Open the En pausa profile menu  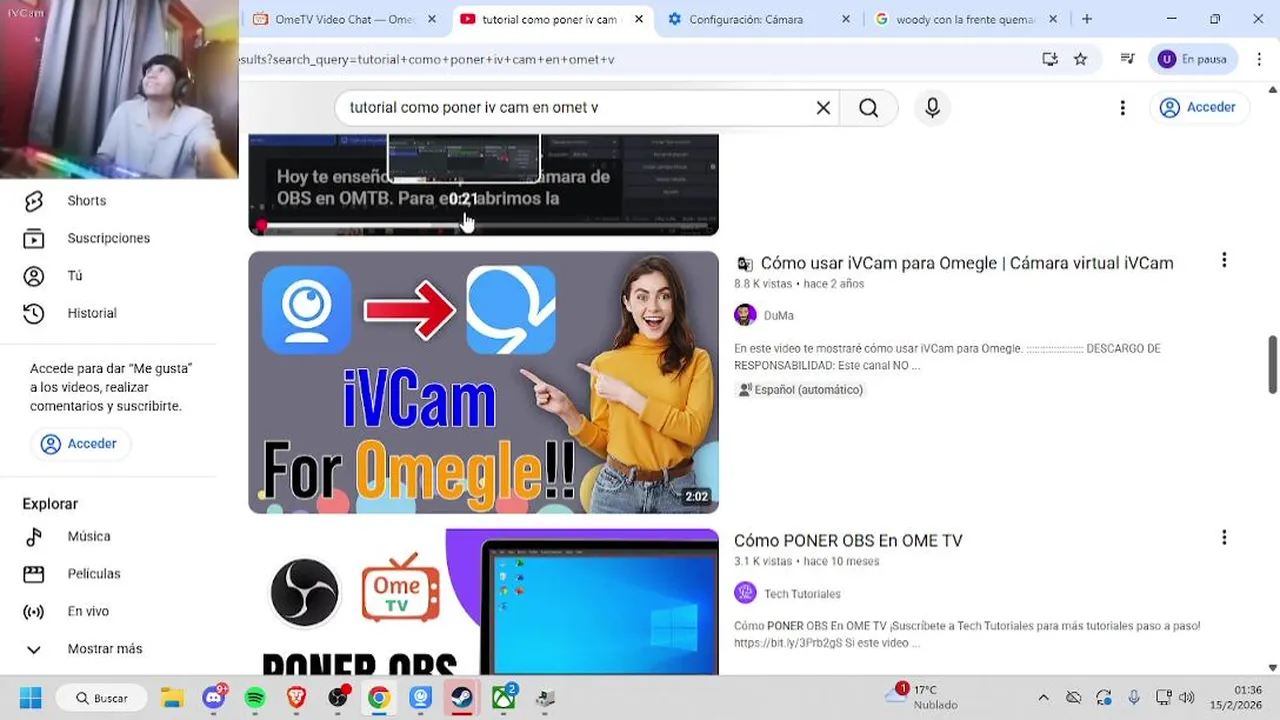pos(1194,59)
